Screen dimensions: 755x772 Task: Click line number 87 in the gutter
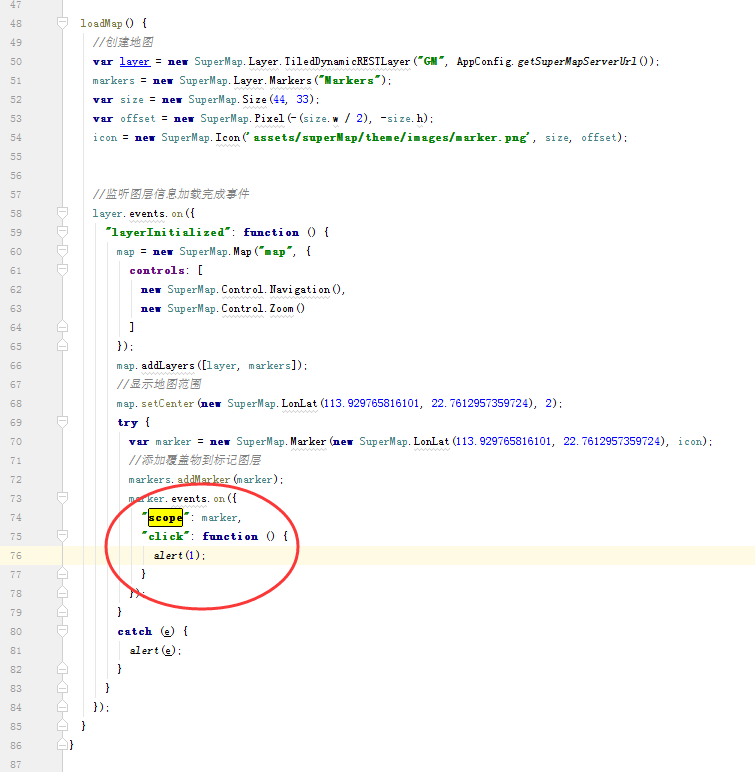16,765
